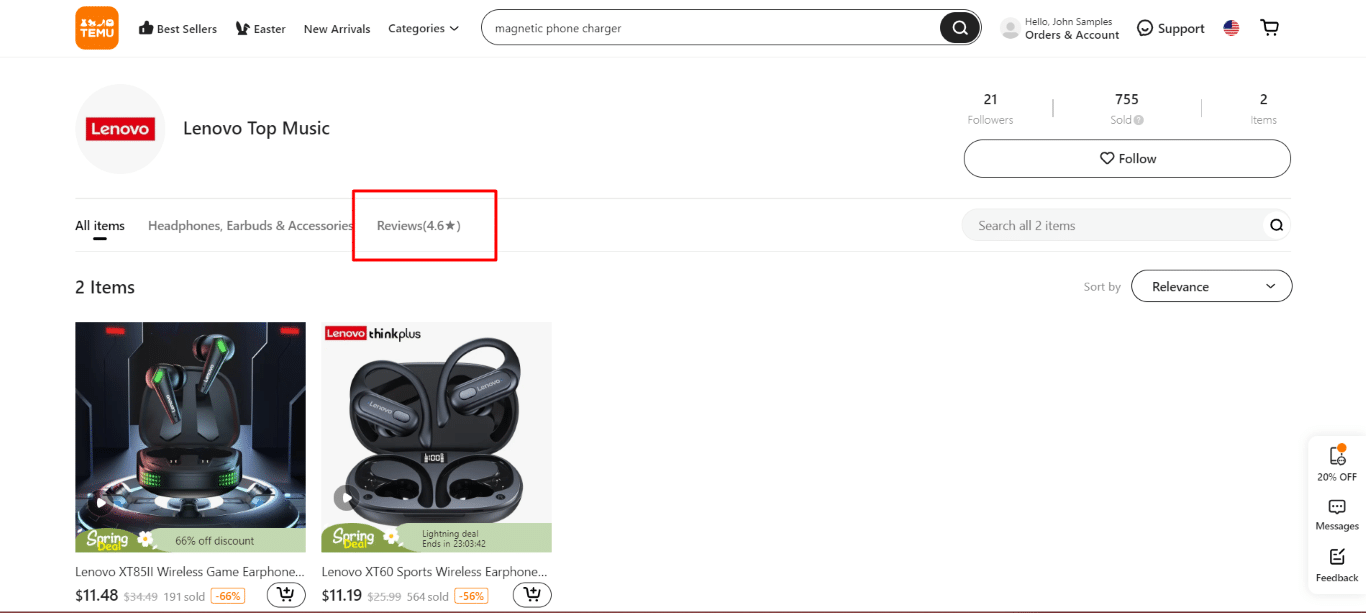Open the shopping cart
Image resolution: width=1366 pixels, height=613 pixels.
coord(1269,27)
